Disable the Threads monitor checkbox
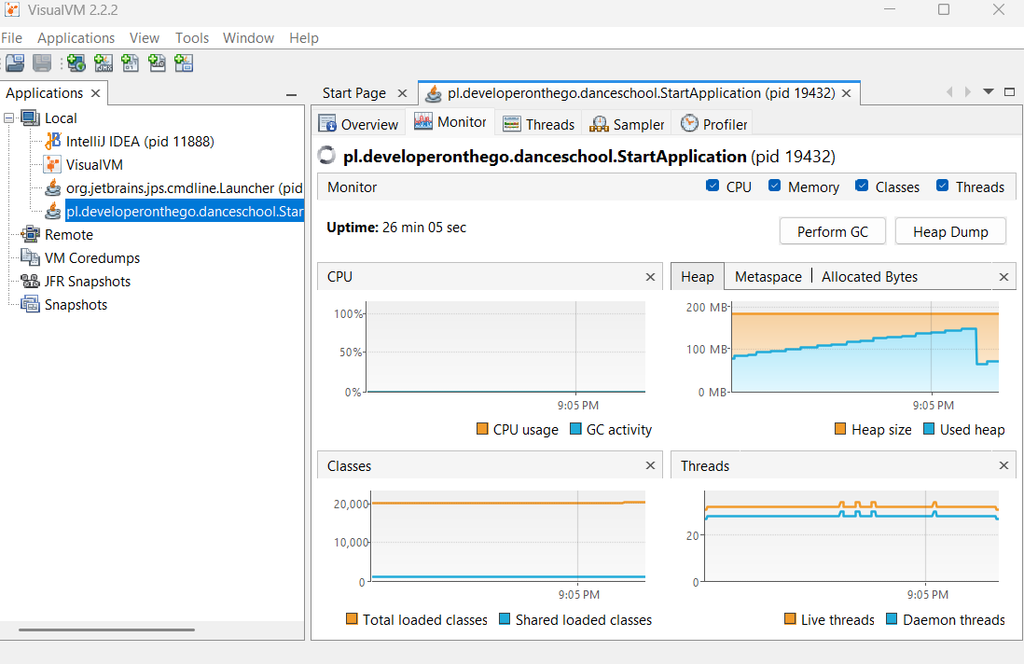Viewport: 1024px width, 664px height. click(942, 186)
